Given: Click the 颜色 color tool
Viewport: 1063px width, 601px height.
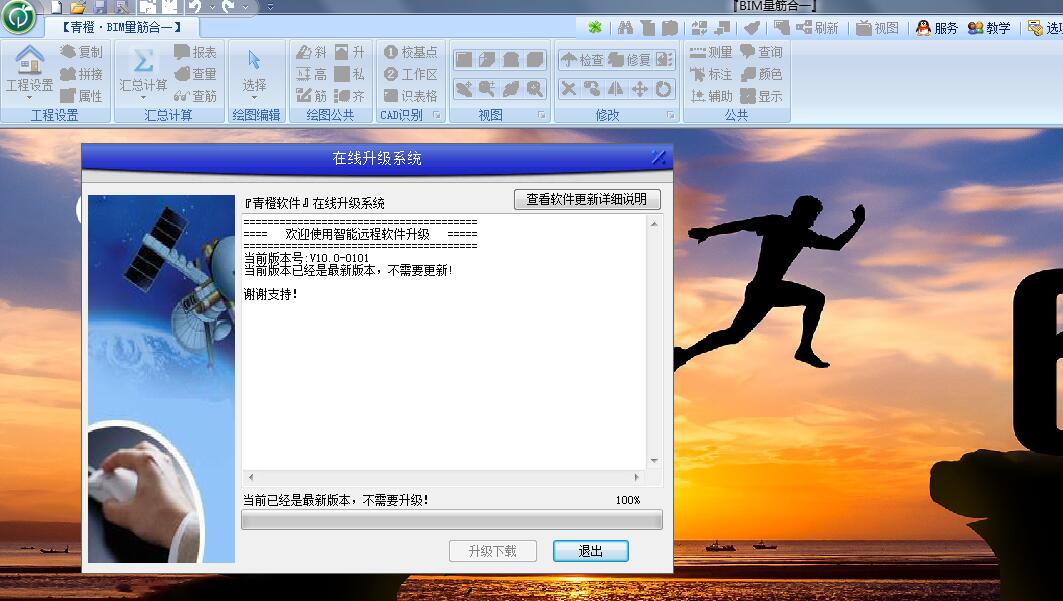Looking at the screenshot, I should point(761,74).
